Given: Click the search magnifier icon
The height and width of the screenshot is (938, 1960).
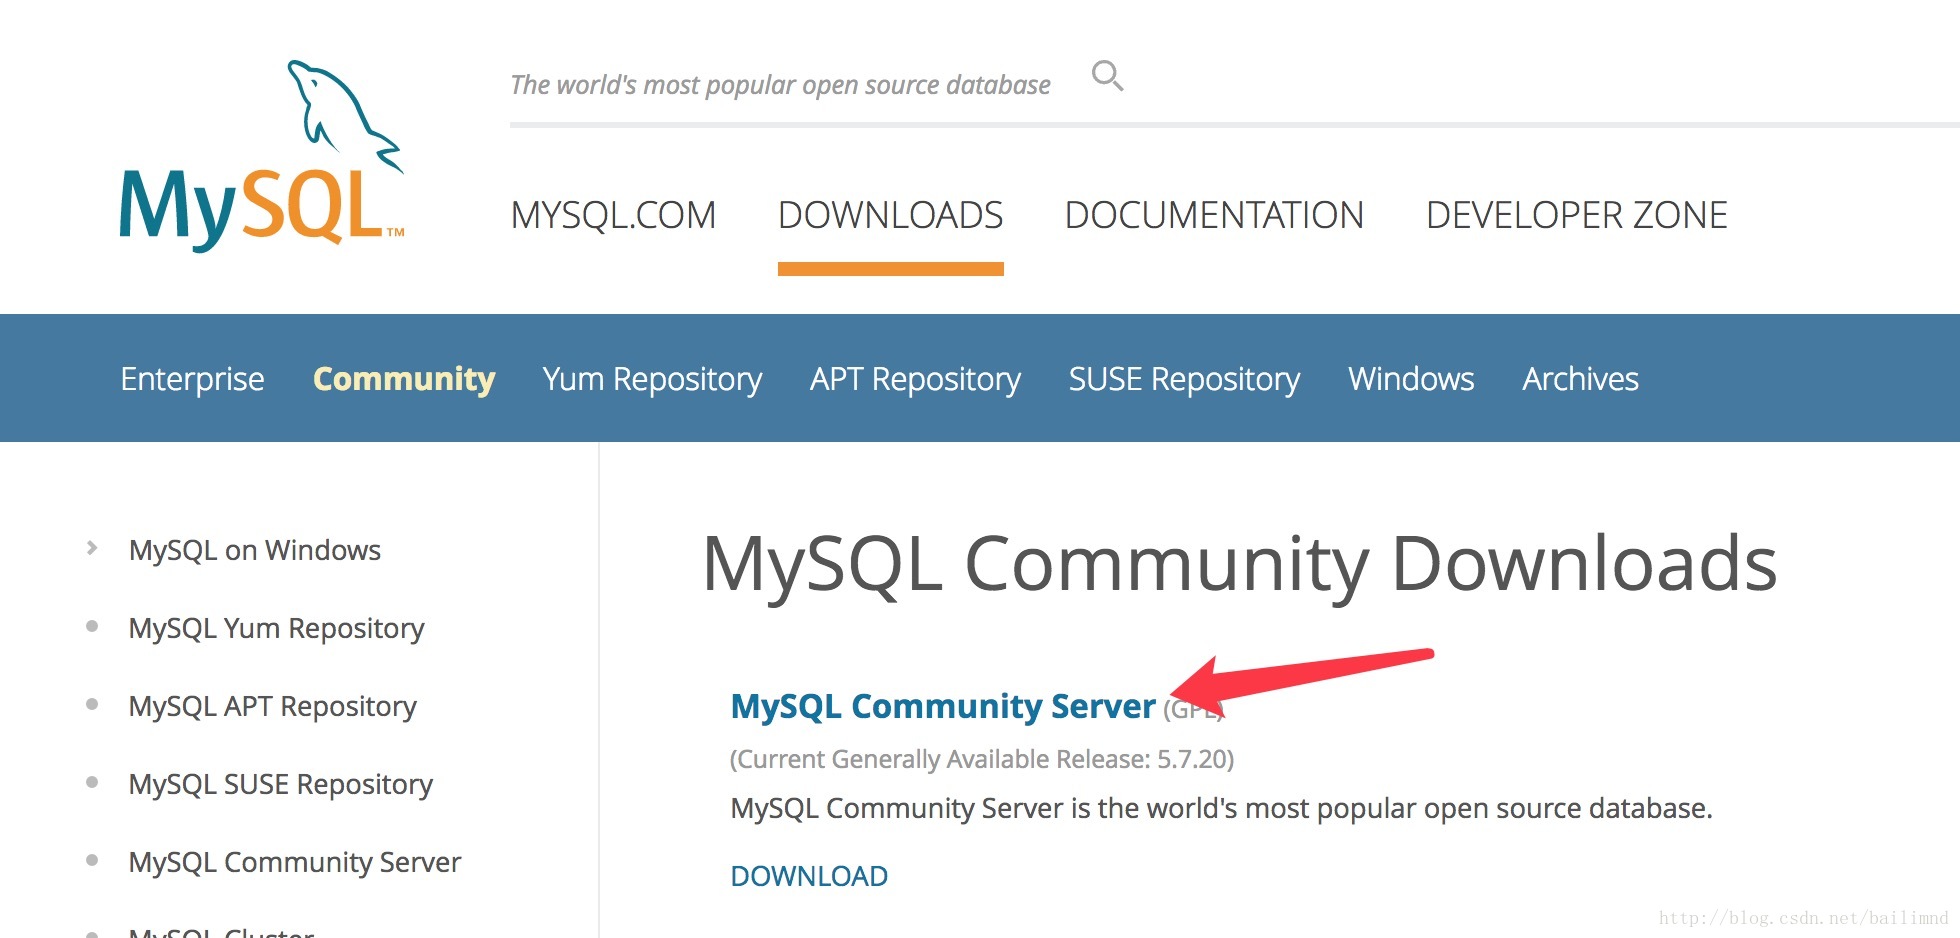Looking at the screenshot, I should 1107,76.
